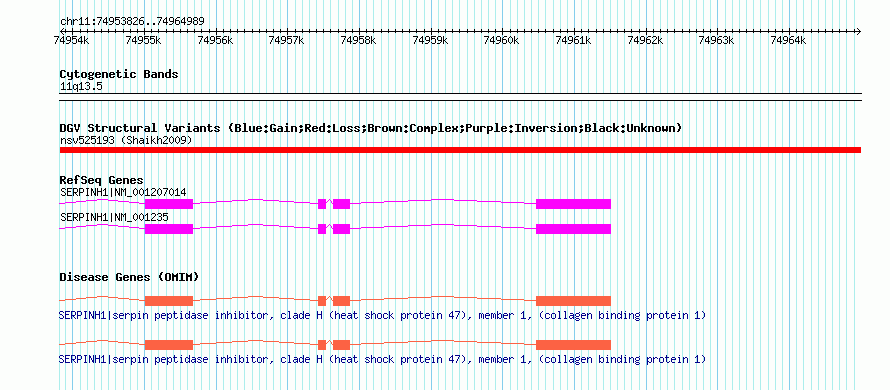The height and width of the screenshot is (390, 890).
Task: Click the ruler's right end arrowhead
Action: coord(858,31)
